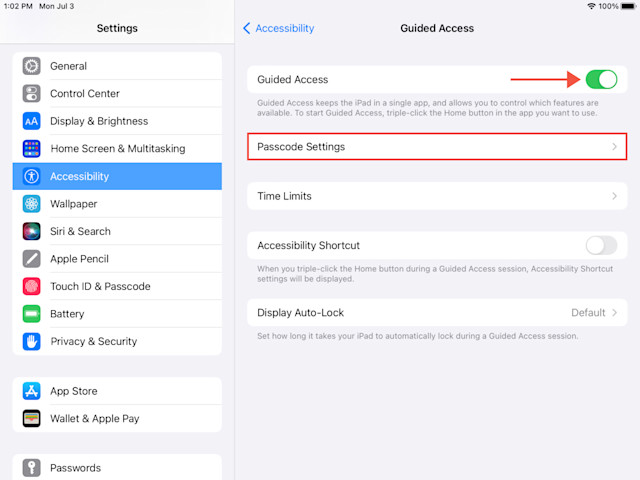Expand Passcode Settings chevron
This screenshot has width=640, height=480.
614,147
